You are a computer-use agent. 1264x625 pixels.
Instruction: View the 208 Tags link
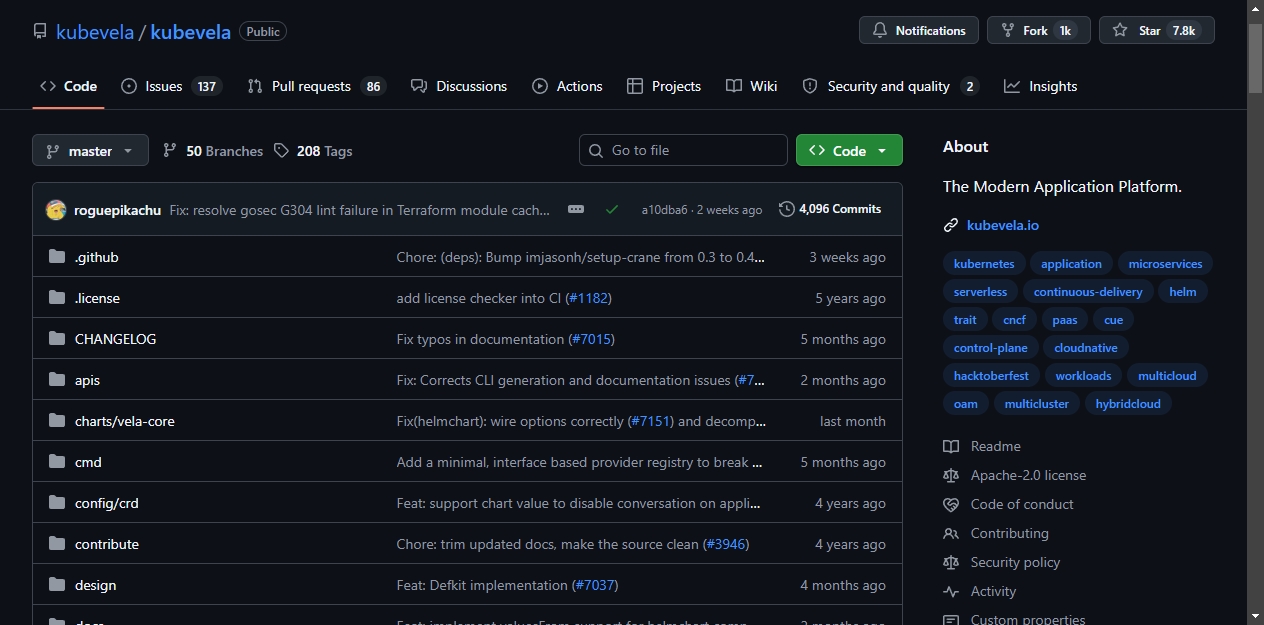(313, 151)
